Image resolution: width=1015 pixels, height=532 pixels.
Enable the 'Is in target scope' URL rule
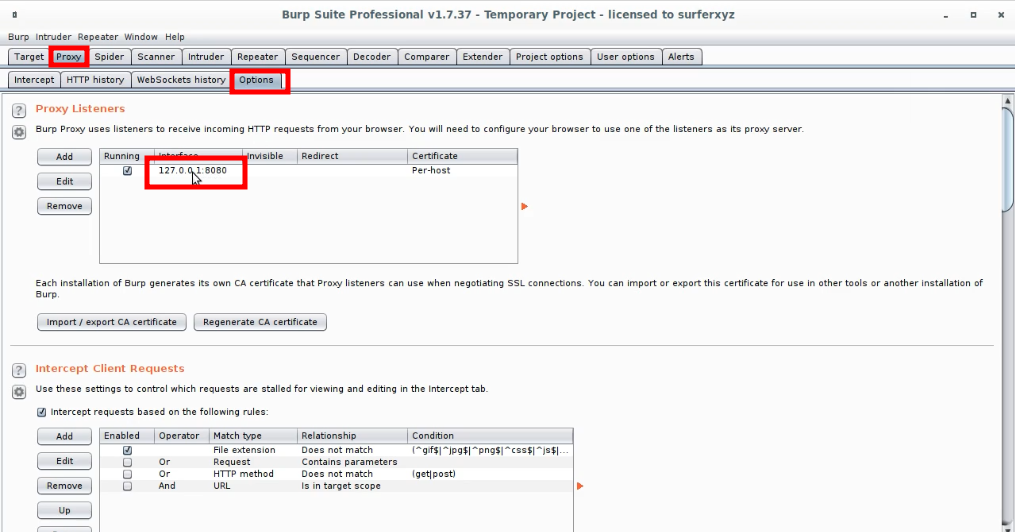128,486
